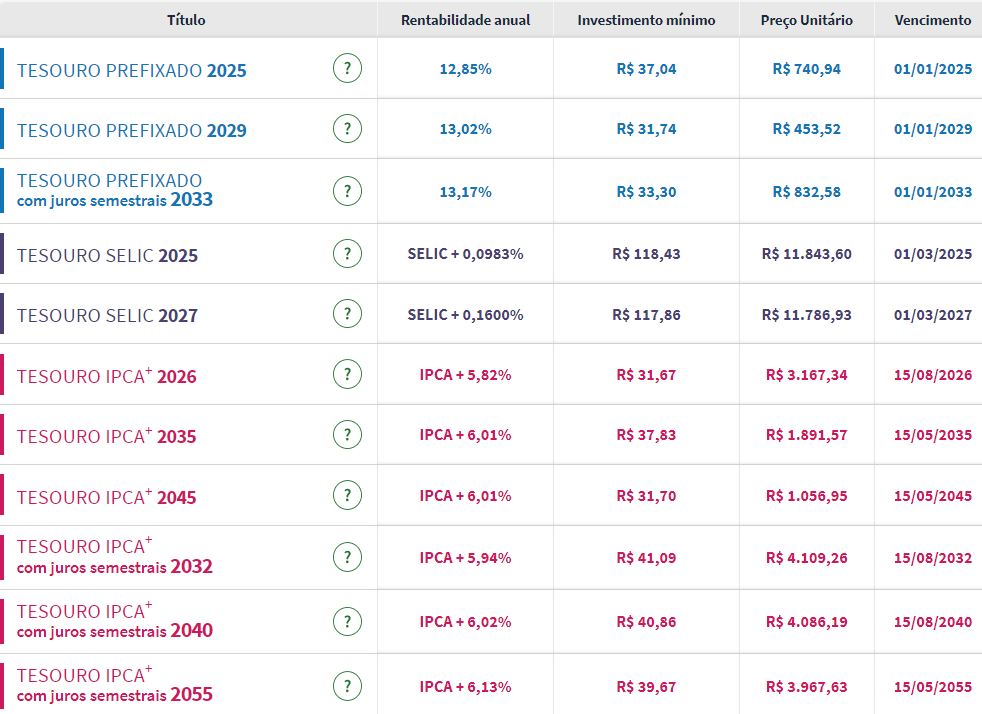Click the Investimento mínimo column header

(x=646, y=20)
